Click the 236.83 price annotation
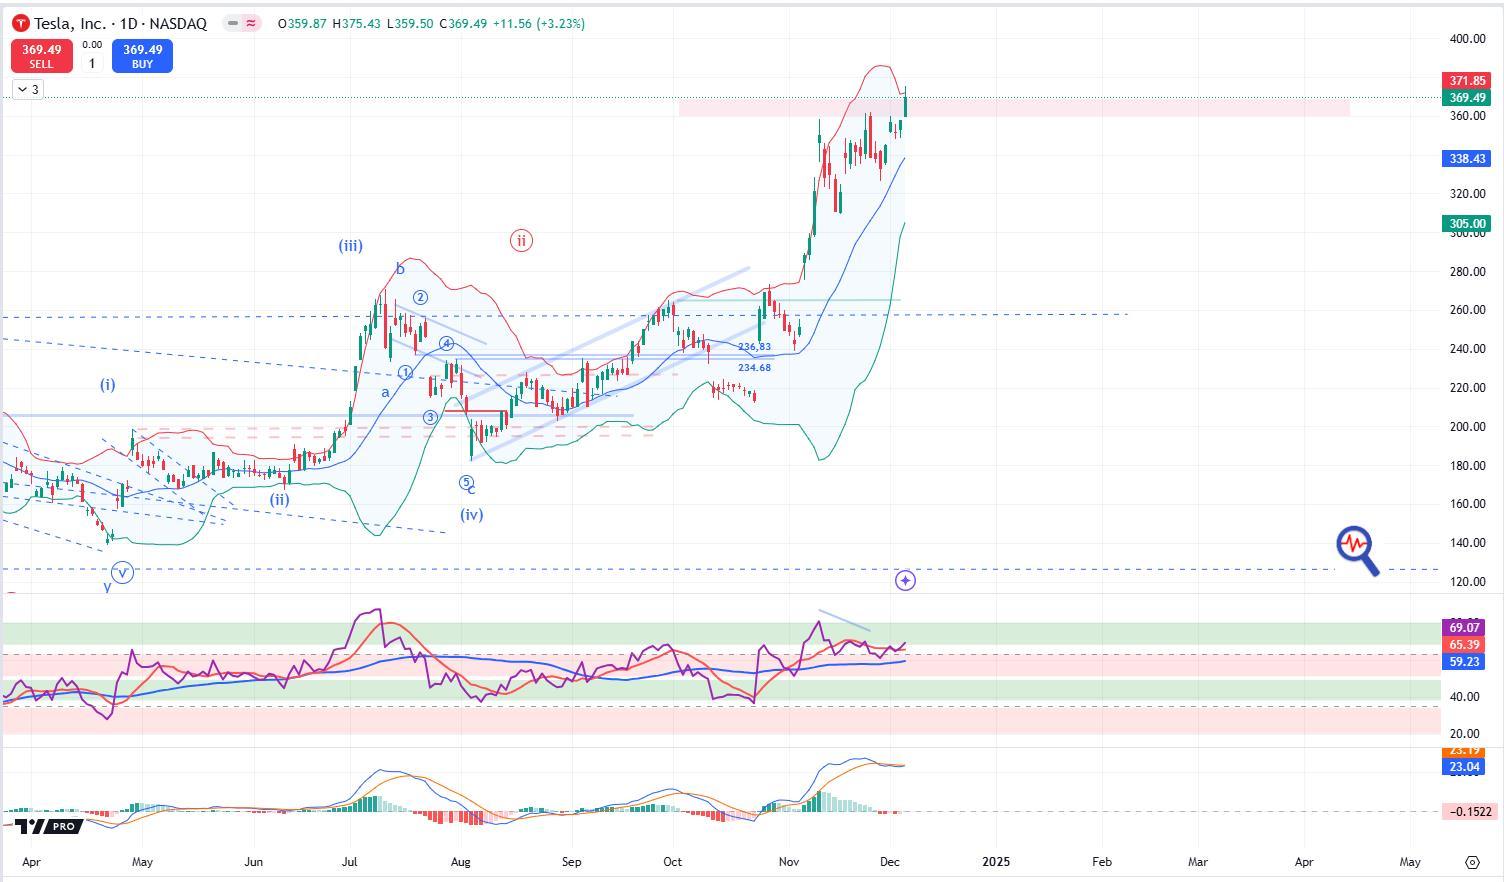 tap(755, 347)
